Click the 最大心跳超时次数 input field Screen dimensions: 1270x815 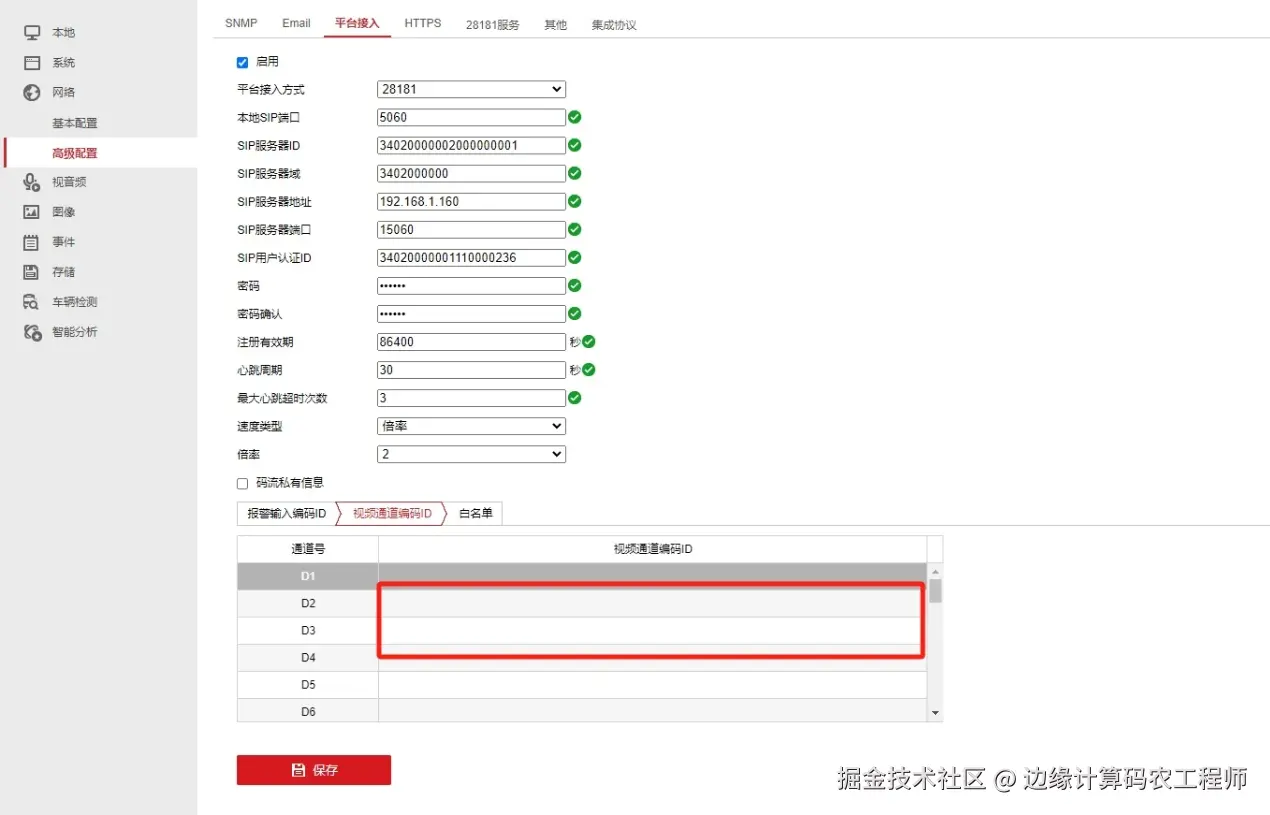(471, 398)
